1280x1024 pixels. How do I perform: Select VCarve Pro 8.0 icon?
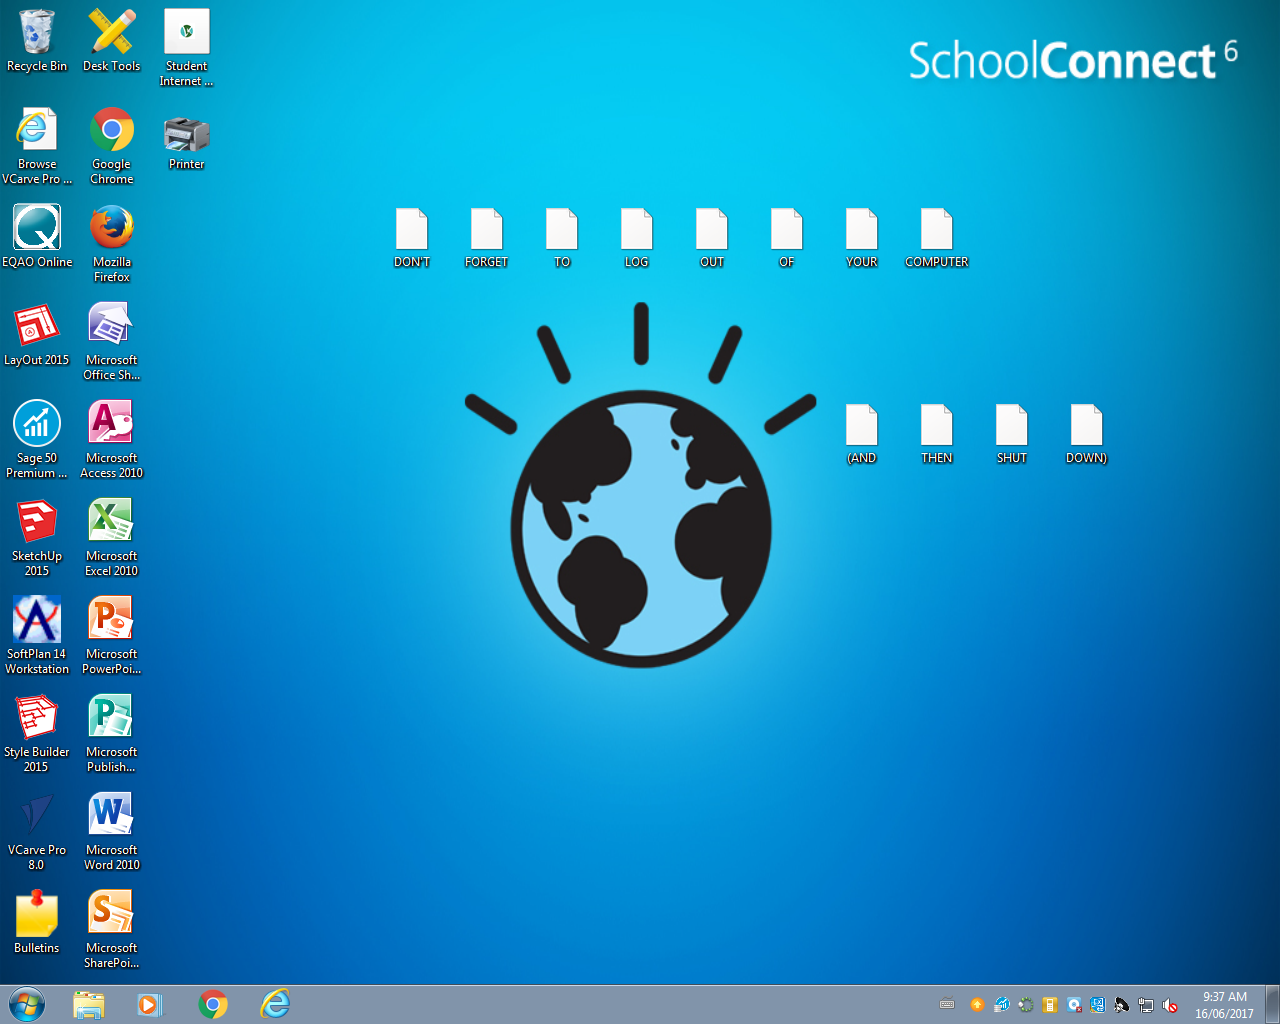tap(37, 832)
